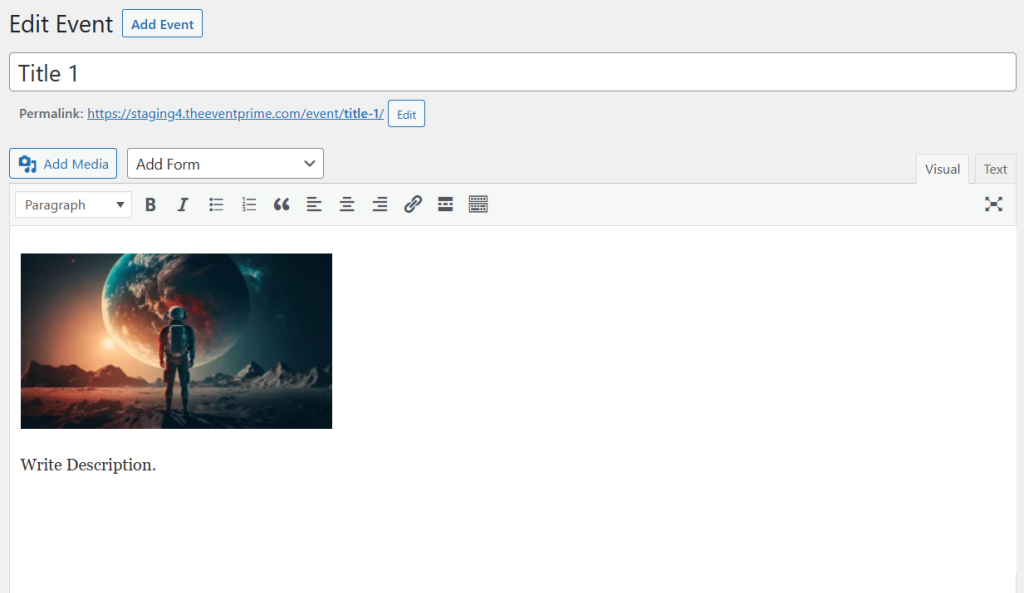Click the Add Event button
The width and height of the screenshot is (1024, 593).
point(161,23)
